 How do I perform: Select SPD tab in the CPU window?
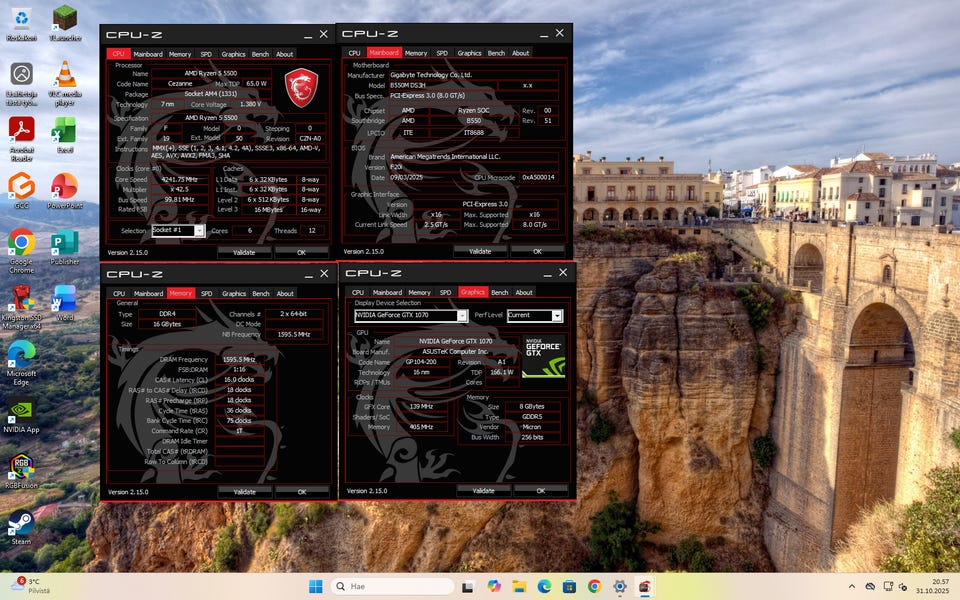coord(206,54)
